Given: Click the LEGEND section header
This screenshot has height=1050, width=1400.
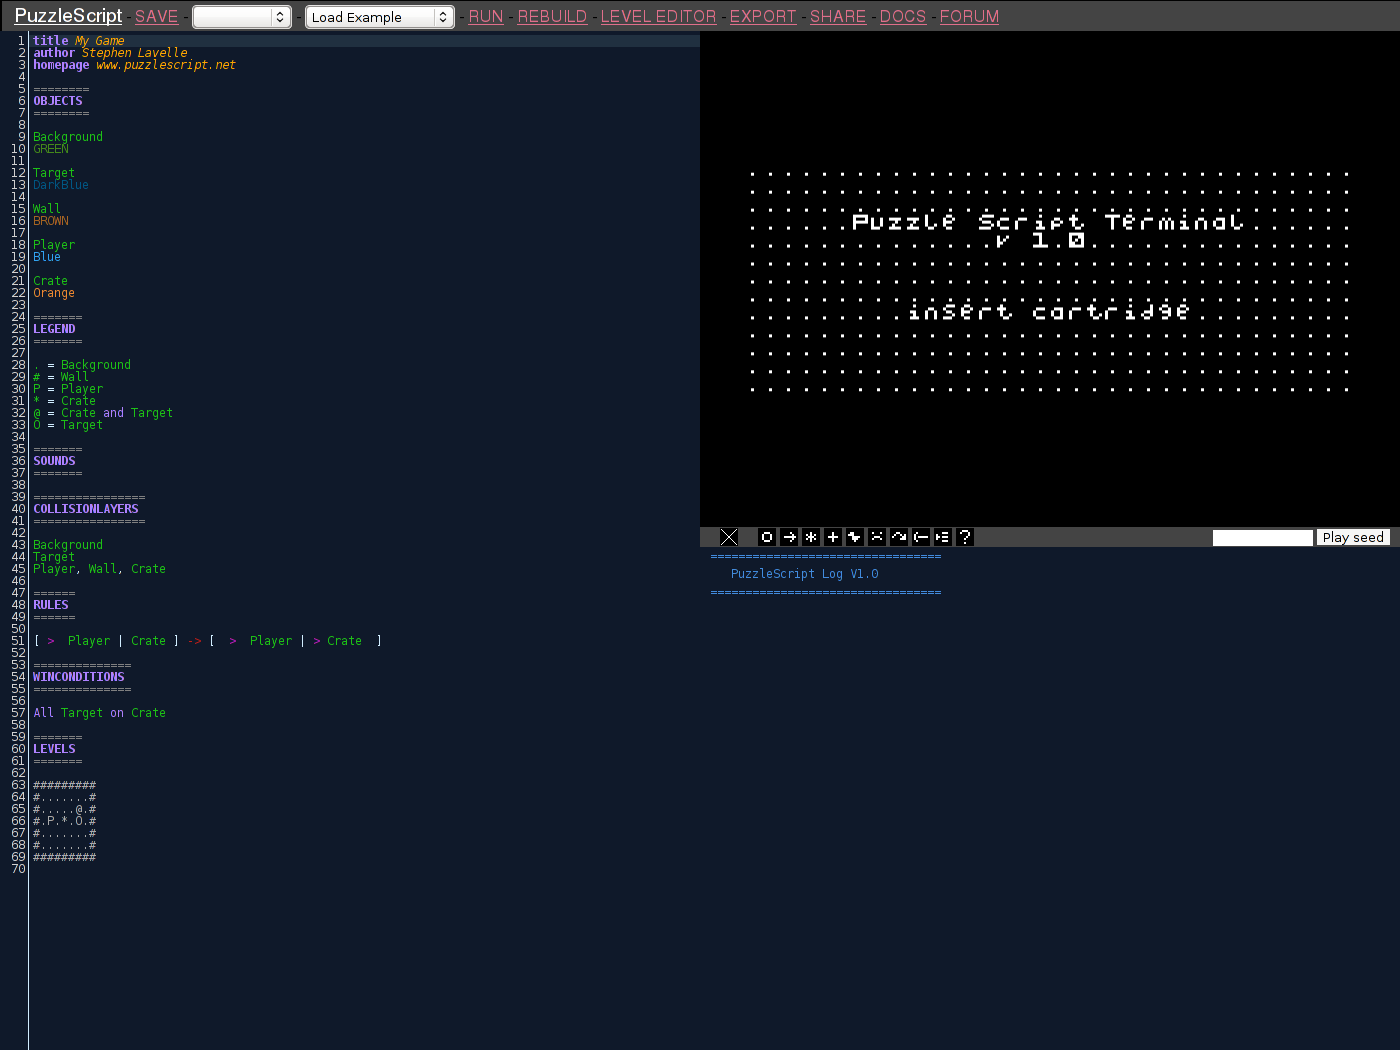Looking at the screenshot, I should click(x=54, y=329).
